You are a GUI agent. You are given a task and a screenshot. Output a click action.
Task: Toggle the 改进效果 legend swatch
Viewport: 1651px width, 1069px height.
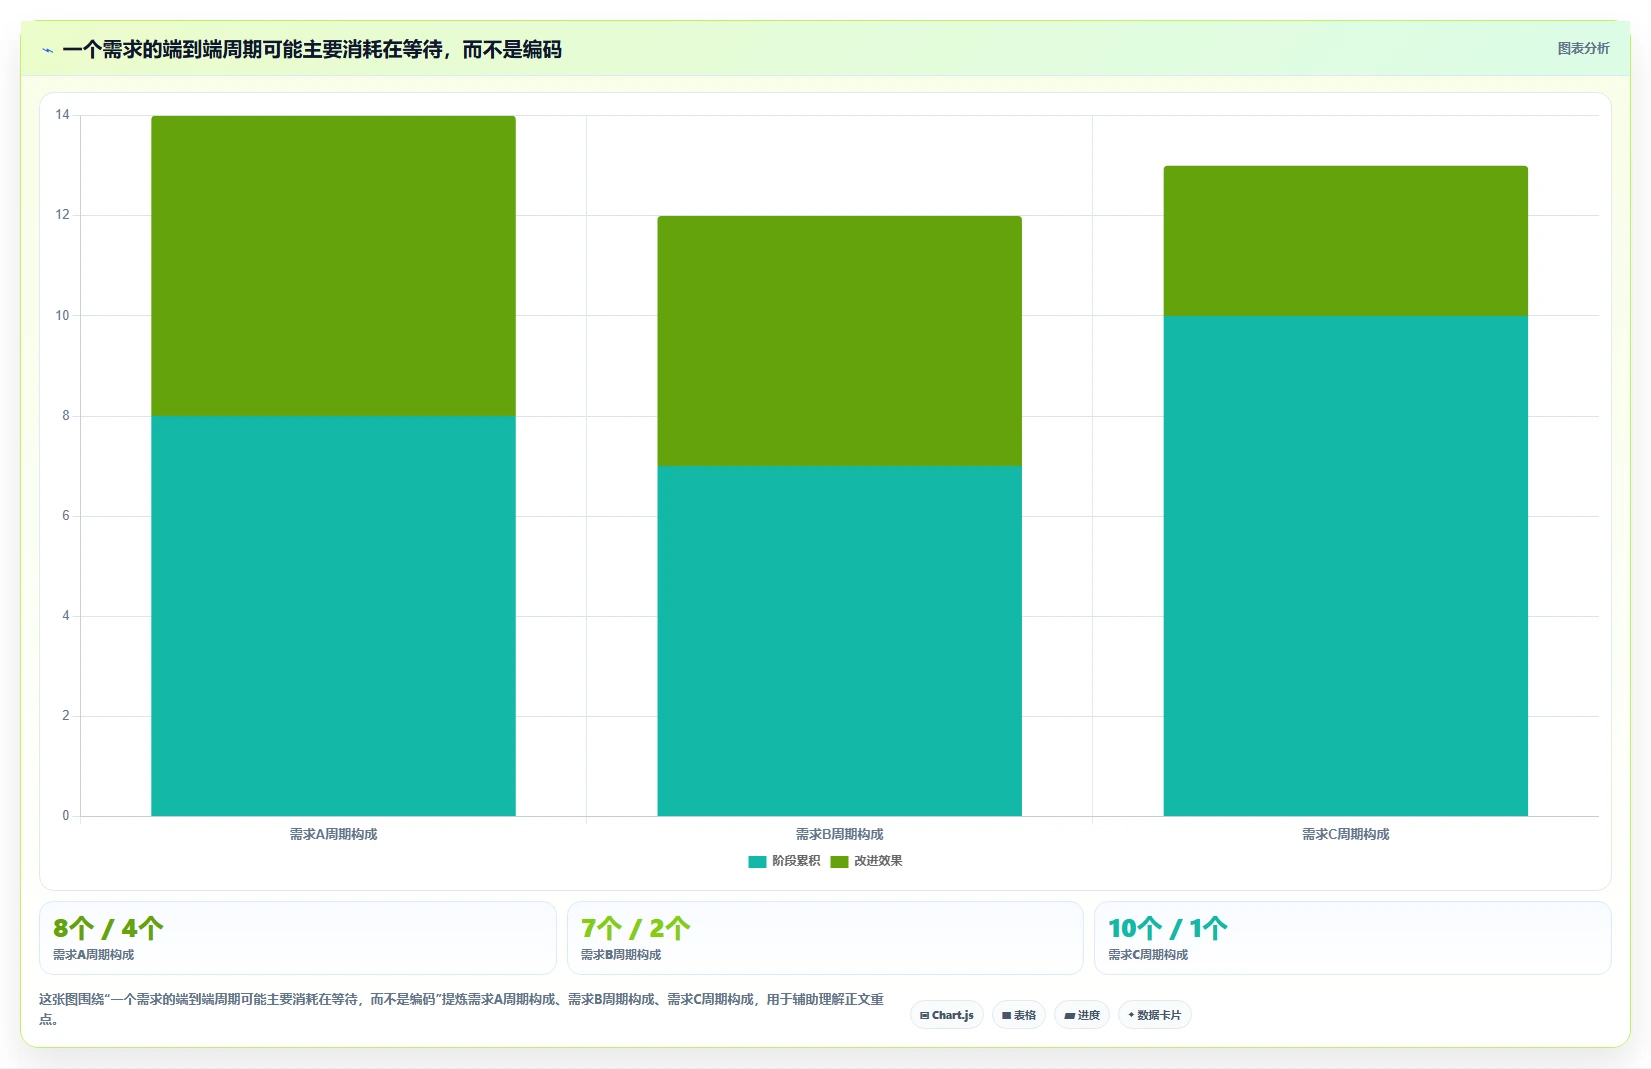pos(839,862)
